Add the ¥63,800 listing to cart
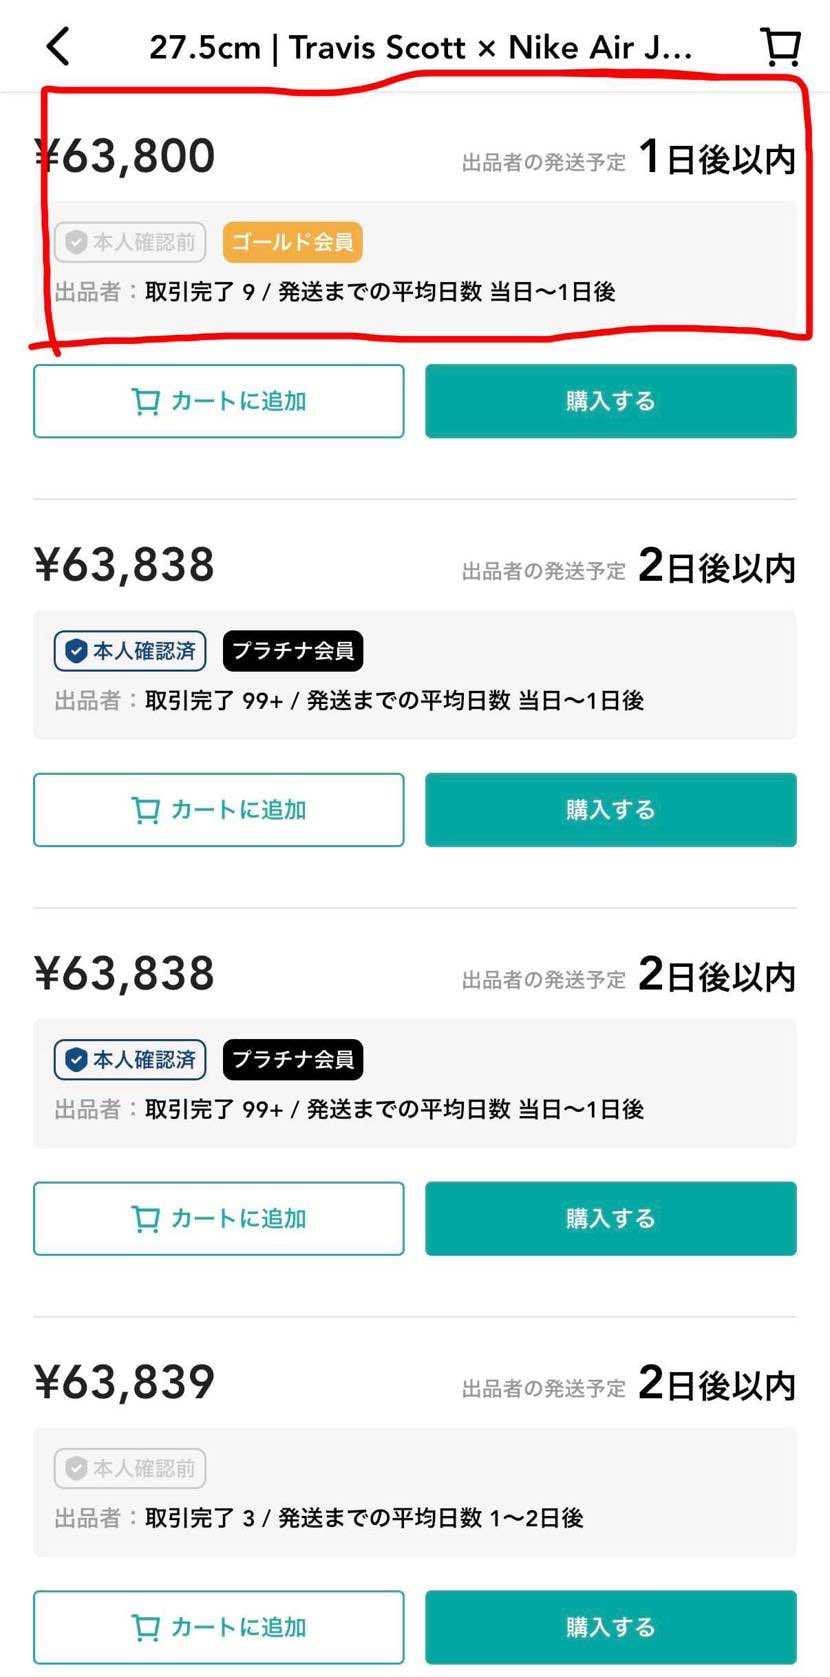 (x=219, y=401)
